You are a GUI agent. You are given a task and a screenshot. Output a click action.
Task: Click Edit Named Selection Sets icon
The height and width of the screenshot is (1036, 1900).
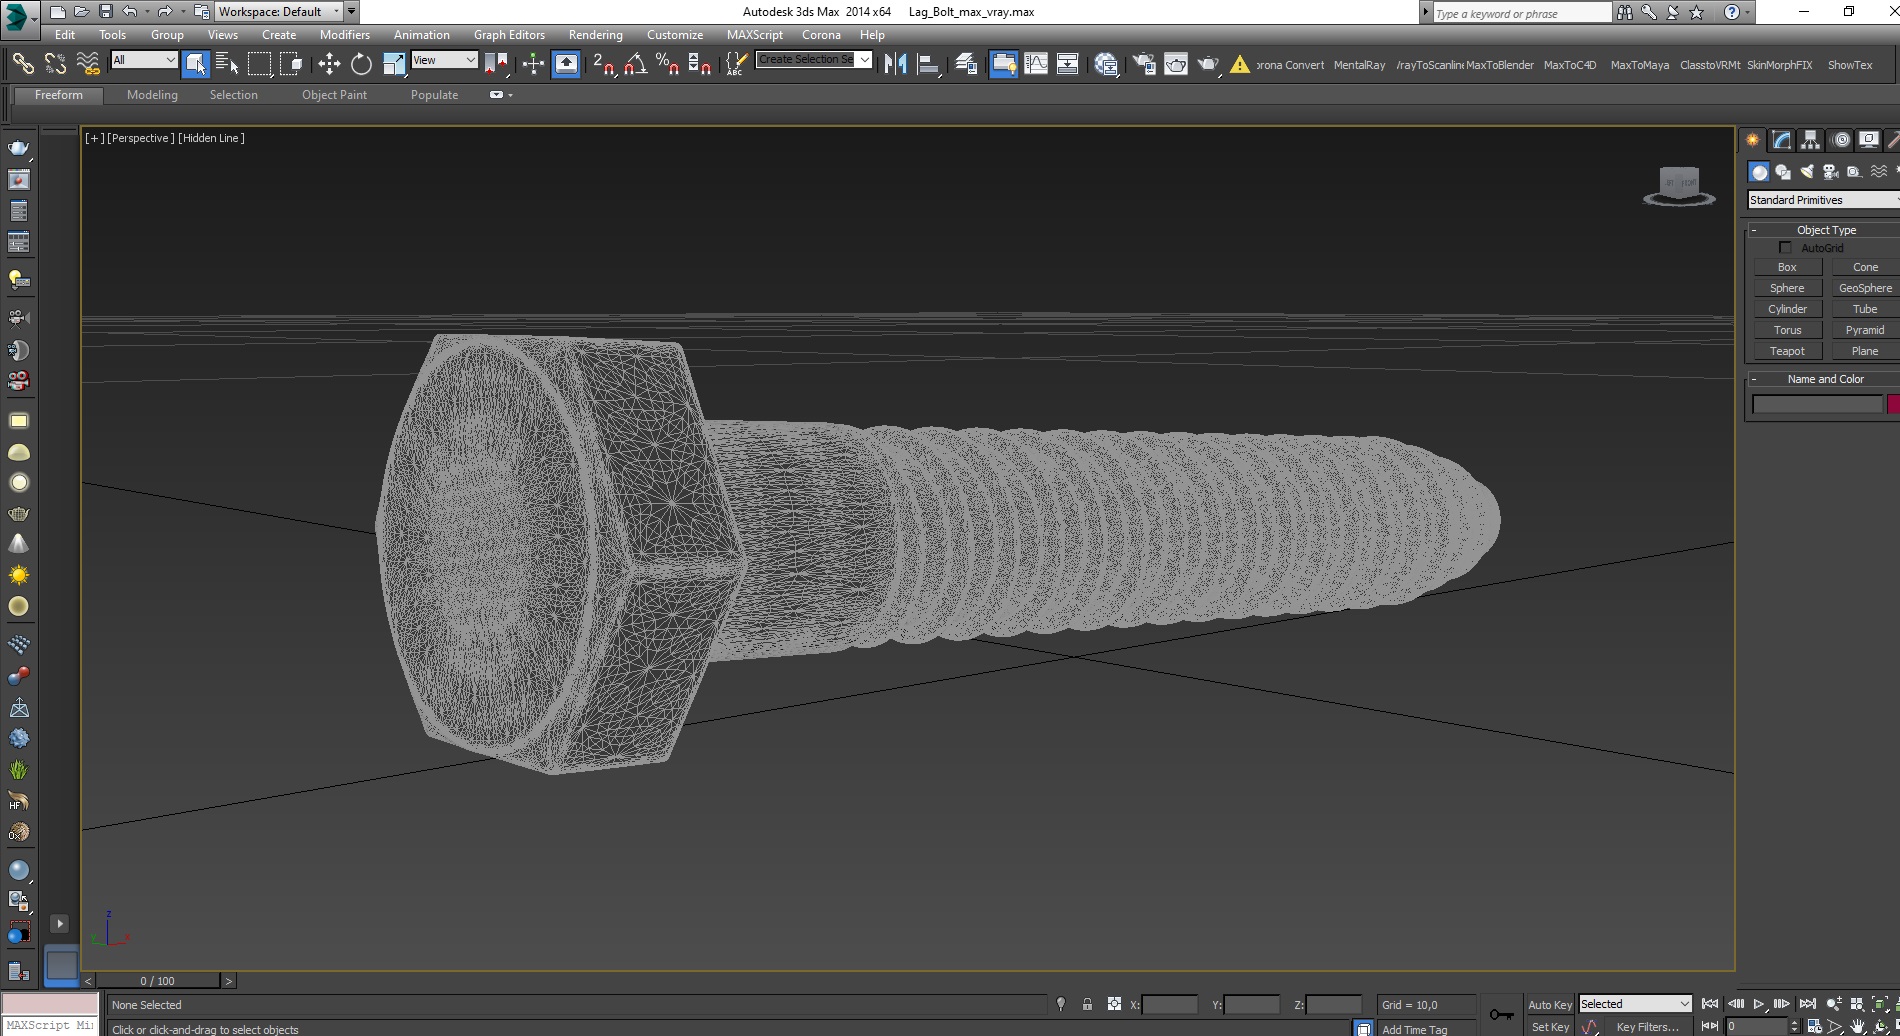click(x=736, y=64)
